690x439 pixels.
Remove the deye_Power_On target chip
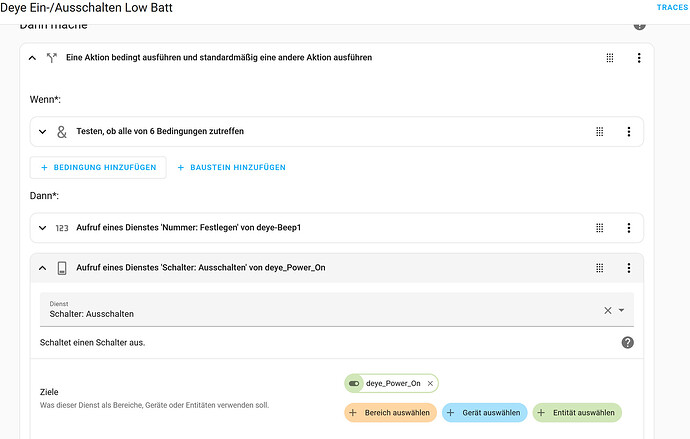[430, 383]
